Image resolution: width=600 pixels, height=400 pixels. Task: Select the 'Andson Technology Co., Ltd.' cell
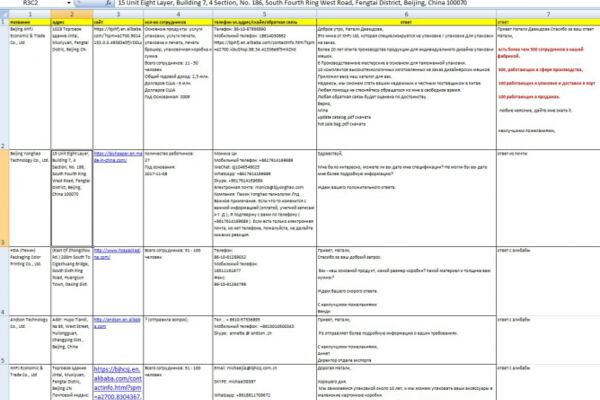click(x=30, y=340)
